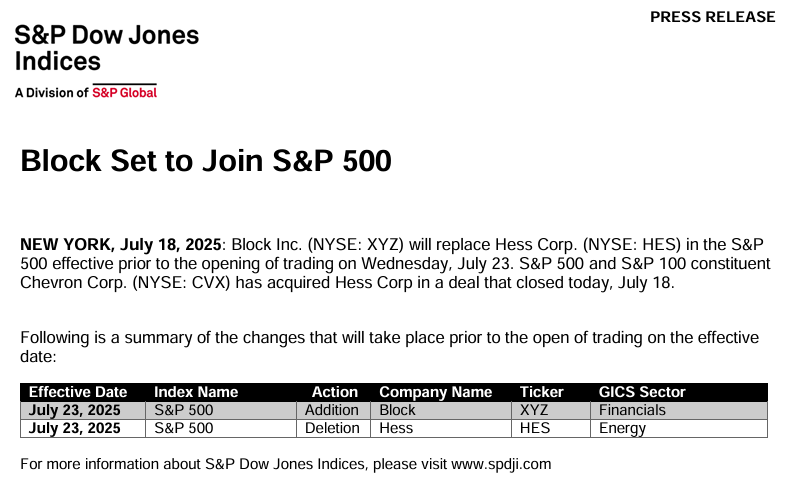The height and width of the screenshot is (487, 794).
Task: Select the Financials sector cell
Action: [679, 410]
